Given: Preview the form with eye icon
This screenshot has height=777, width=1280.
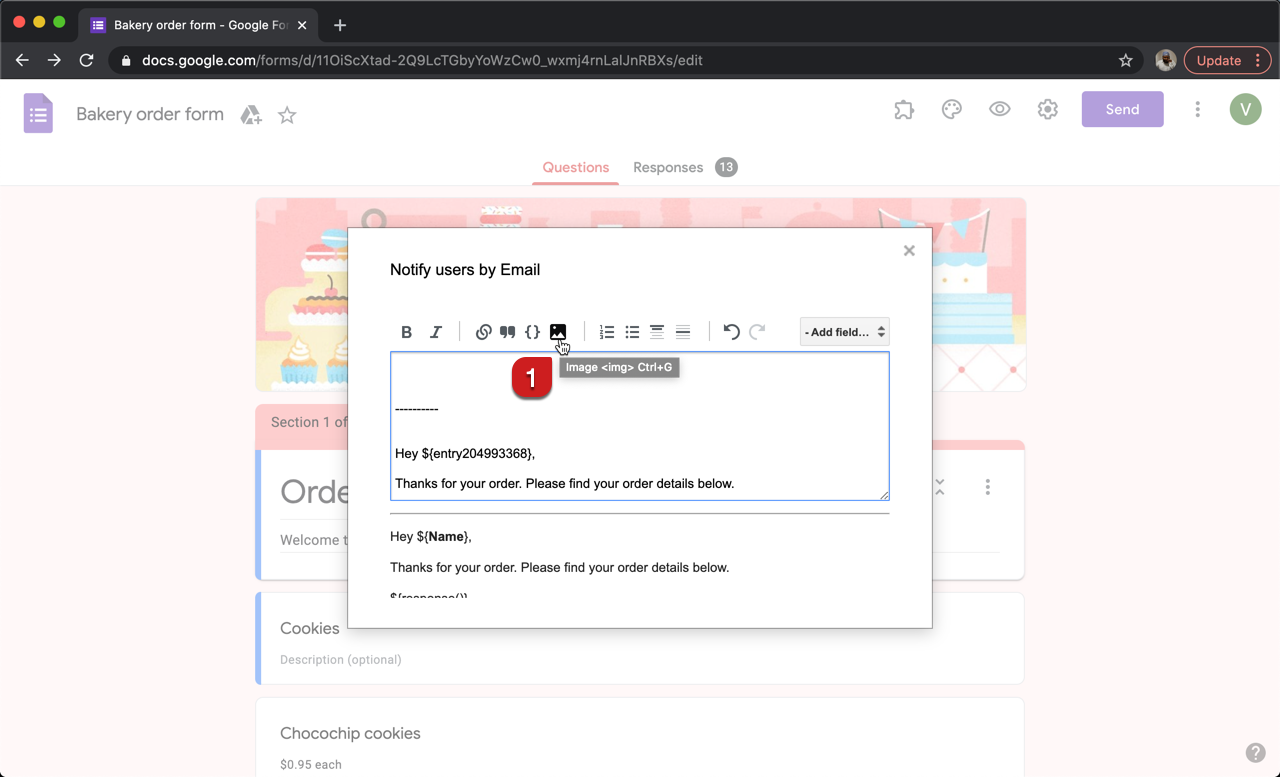Looking at the screenshot, I should click(x=999, y=110).
